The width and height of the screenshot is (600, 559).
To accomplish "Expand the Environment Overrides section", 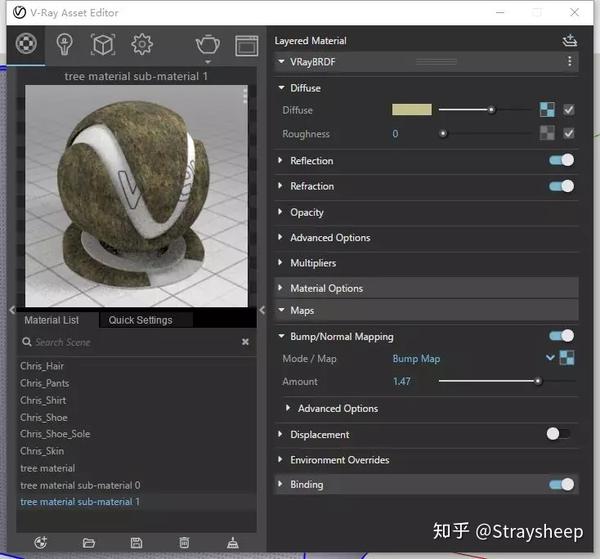I will 280,459.
